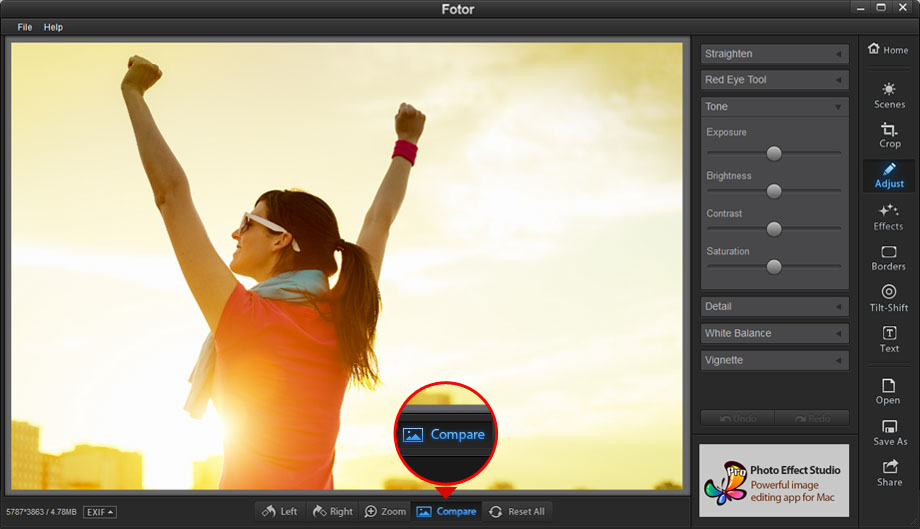The height and width of the screenshot is (529, 920).
Task: Toggle the EXIF info popup
Action: tap(99, 512)
